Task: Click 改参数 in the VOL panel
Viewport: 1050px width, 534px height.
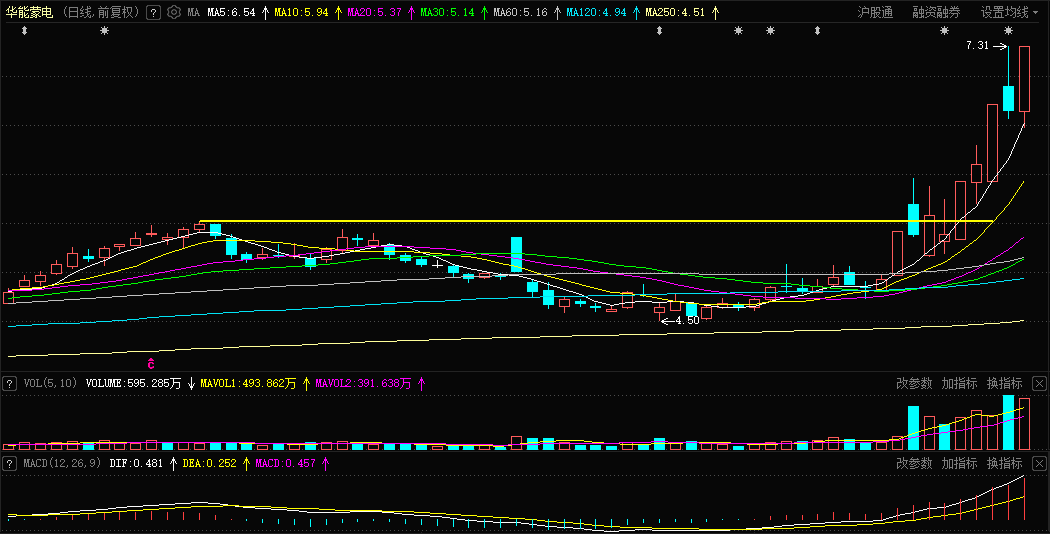Action: [914, 383]
